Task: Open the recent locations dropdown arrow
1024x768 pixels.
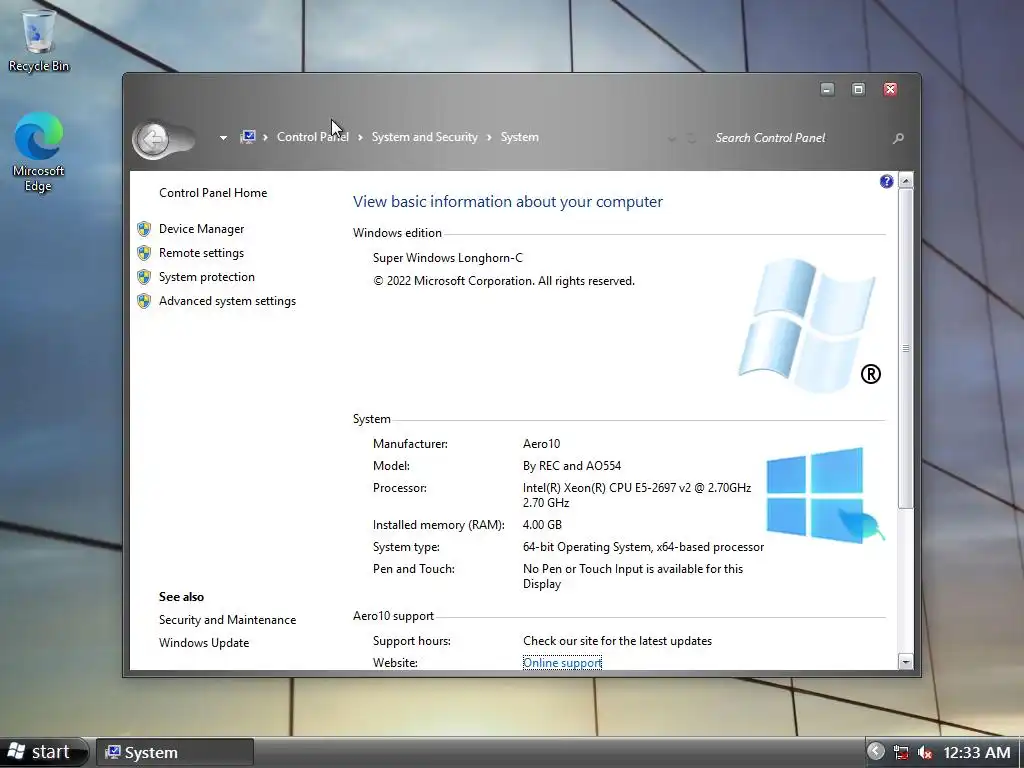Action: click(223, 138)
